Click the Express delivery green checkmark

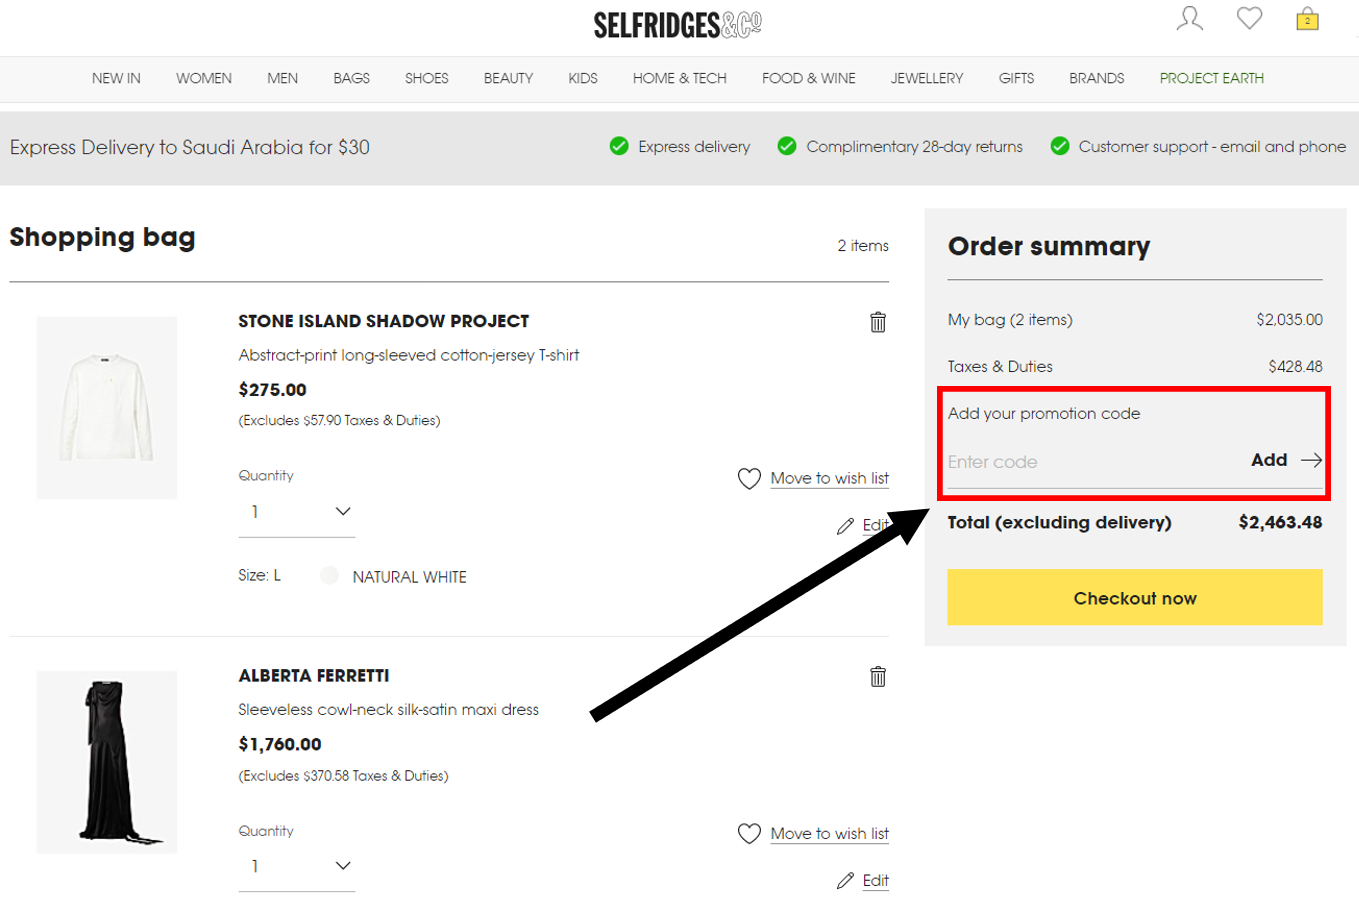(619, 146)
